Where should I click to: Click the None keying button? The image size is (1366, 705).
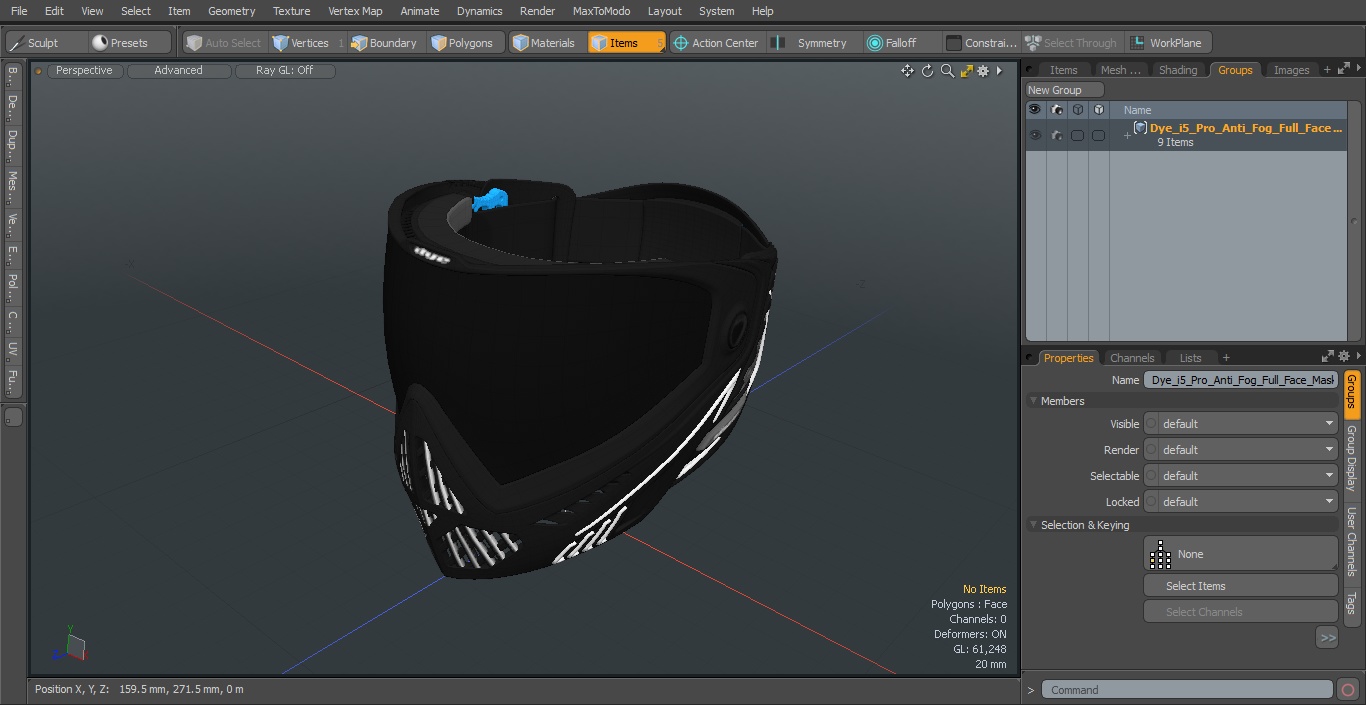(x=1241, y=554)
